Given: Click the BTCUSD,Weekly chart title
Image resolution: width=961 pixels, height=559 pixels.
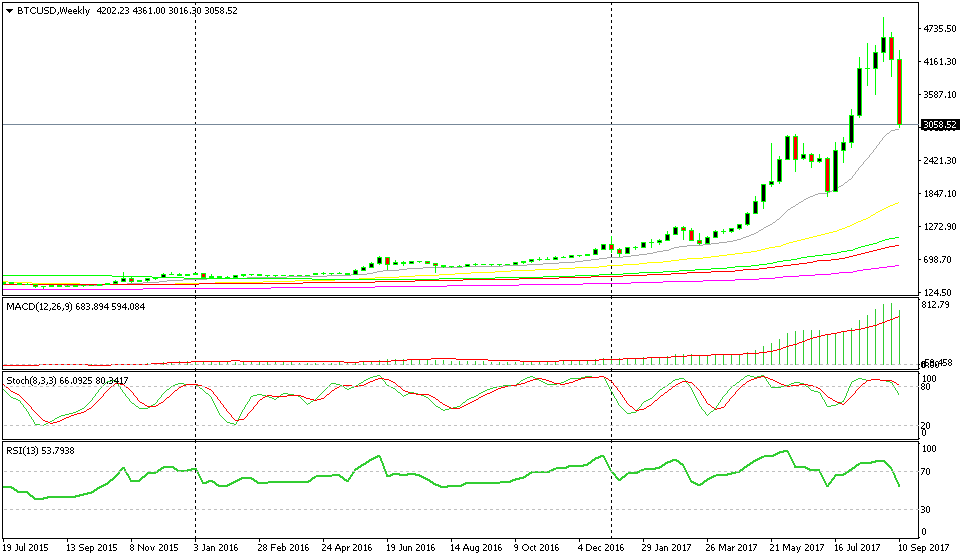Looking at the screenshot, I should [50, 11].
